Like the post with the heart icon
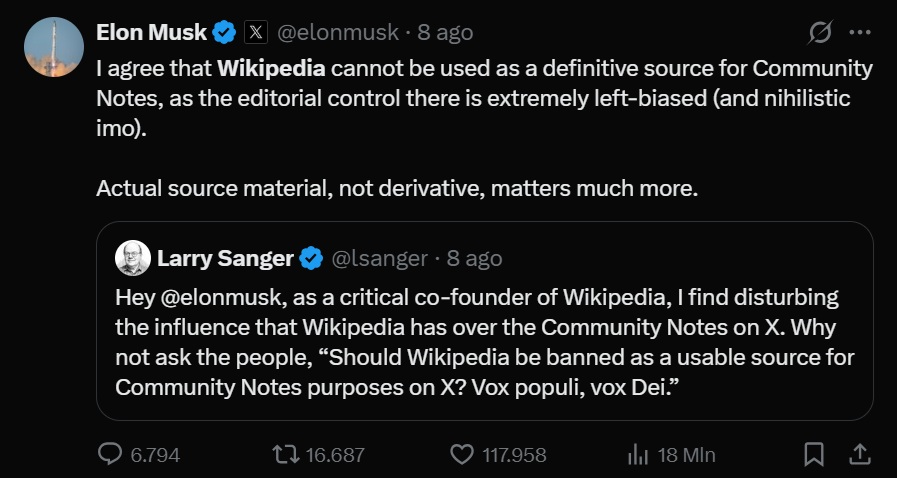This screenshot has width=897, height=478. tap(461, 455)
